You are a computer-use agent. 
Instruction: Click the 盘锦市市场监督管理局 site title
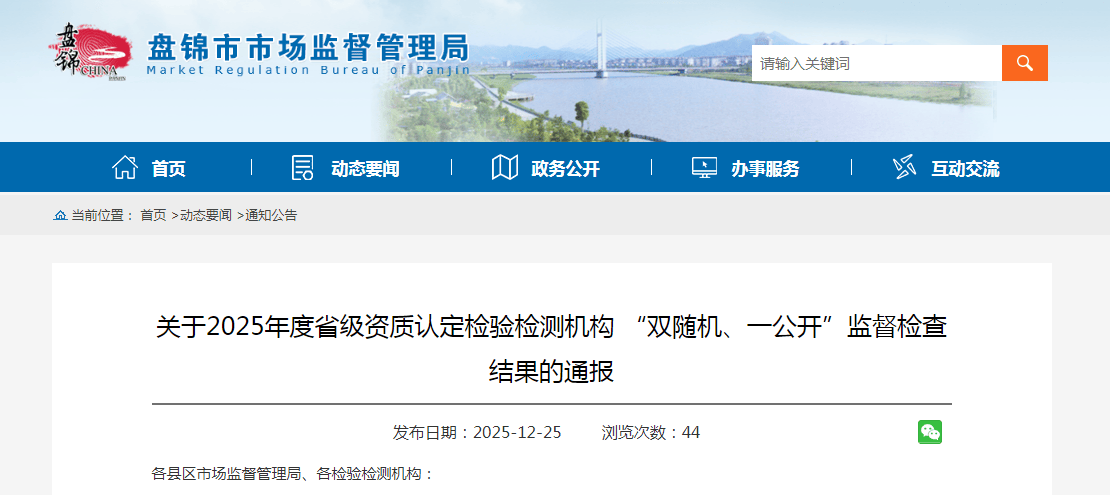[x=307, y=47]
